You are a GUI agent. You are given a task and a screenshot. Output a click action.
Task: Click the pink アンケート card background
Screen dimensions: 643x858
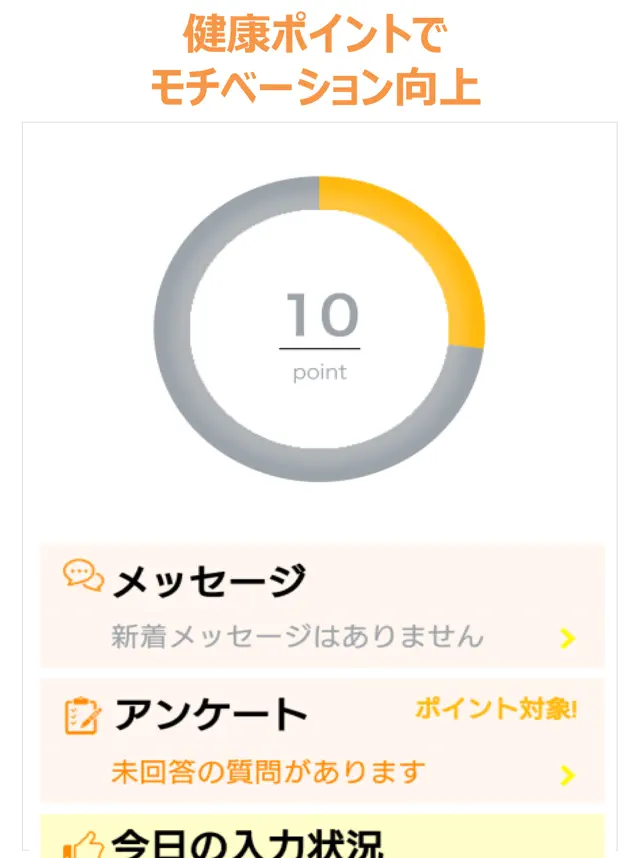pos(322,740)
